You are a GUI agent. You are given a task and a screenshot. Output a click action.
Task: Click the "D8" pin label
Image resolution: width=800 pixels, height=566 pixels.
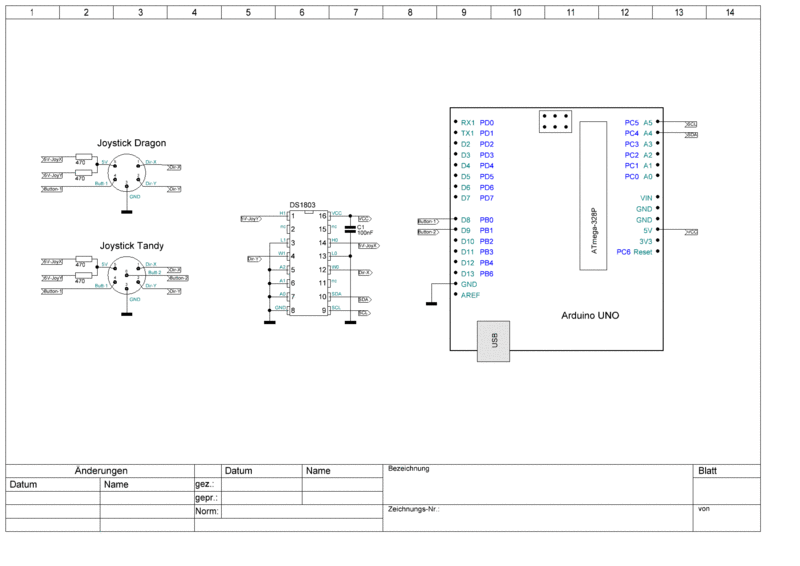(x=466, y=220)
